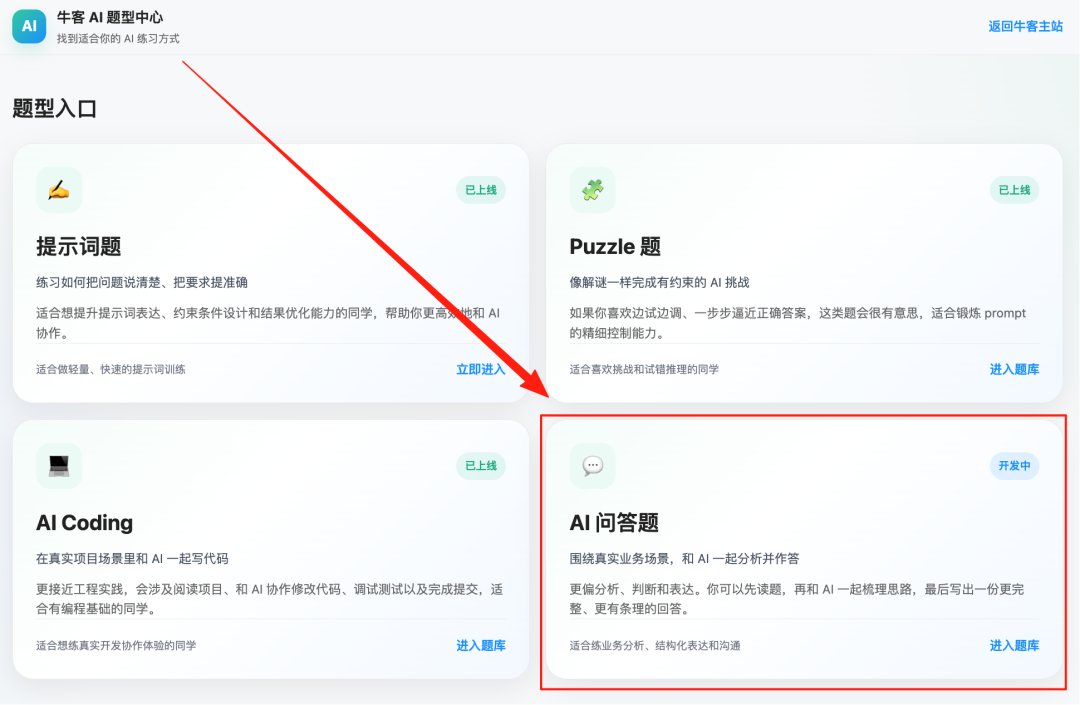The image size is (1080, 705).
Task: Click the 提示词题 card title
Action: coord(79,246)
